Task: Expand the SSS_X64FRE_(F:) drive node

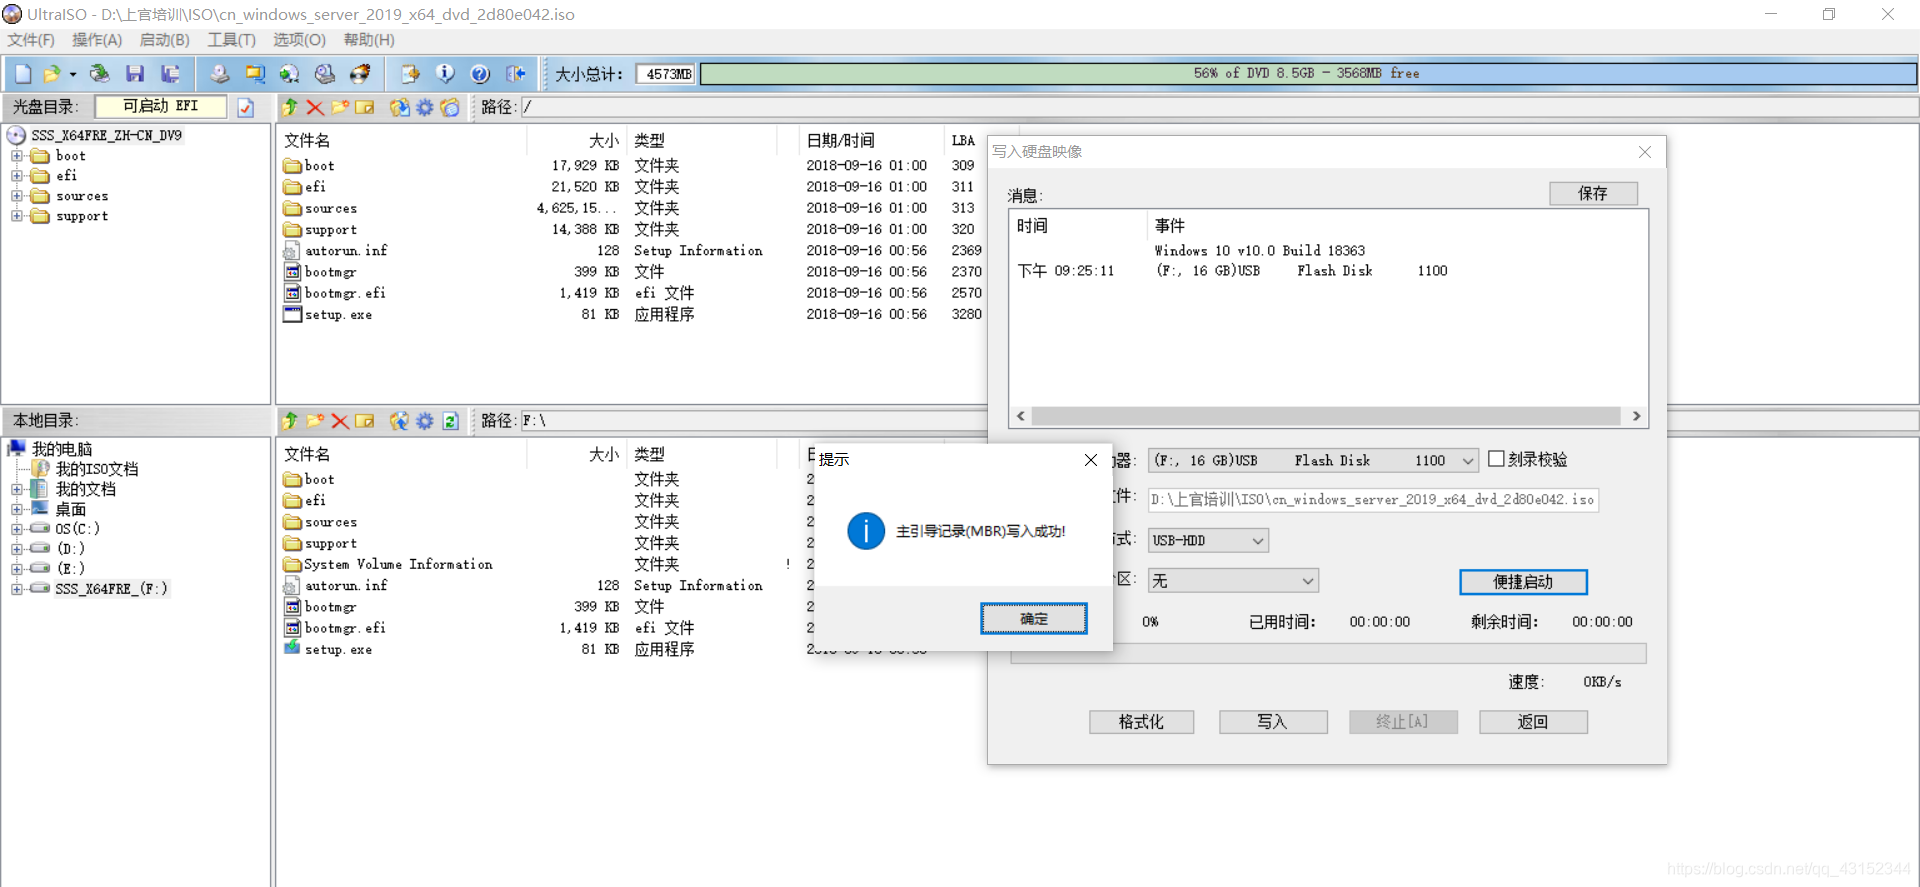Action: [x=17, y=589]
